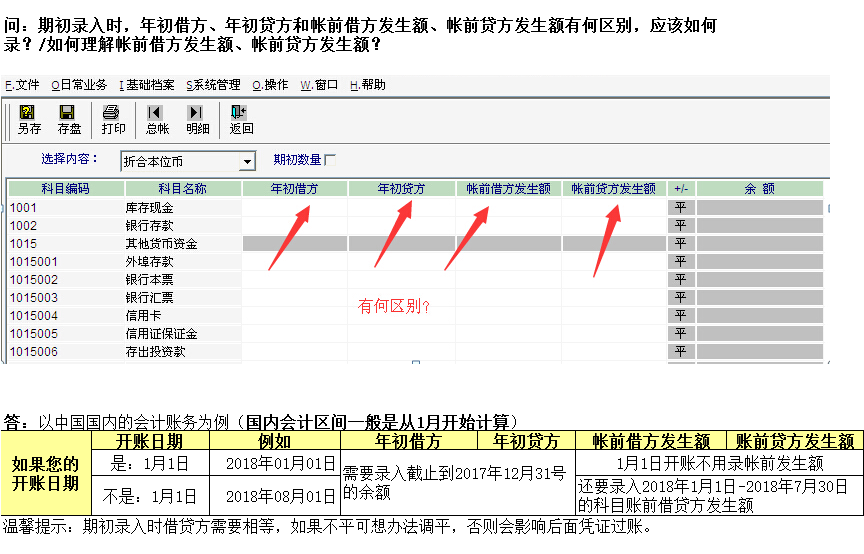Select account code 1015
Screen dimensions: 864x554
tap(23, 244)
